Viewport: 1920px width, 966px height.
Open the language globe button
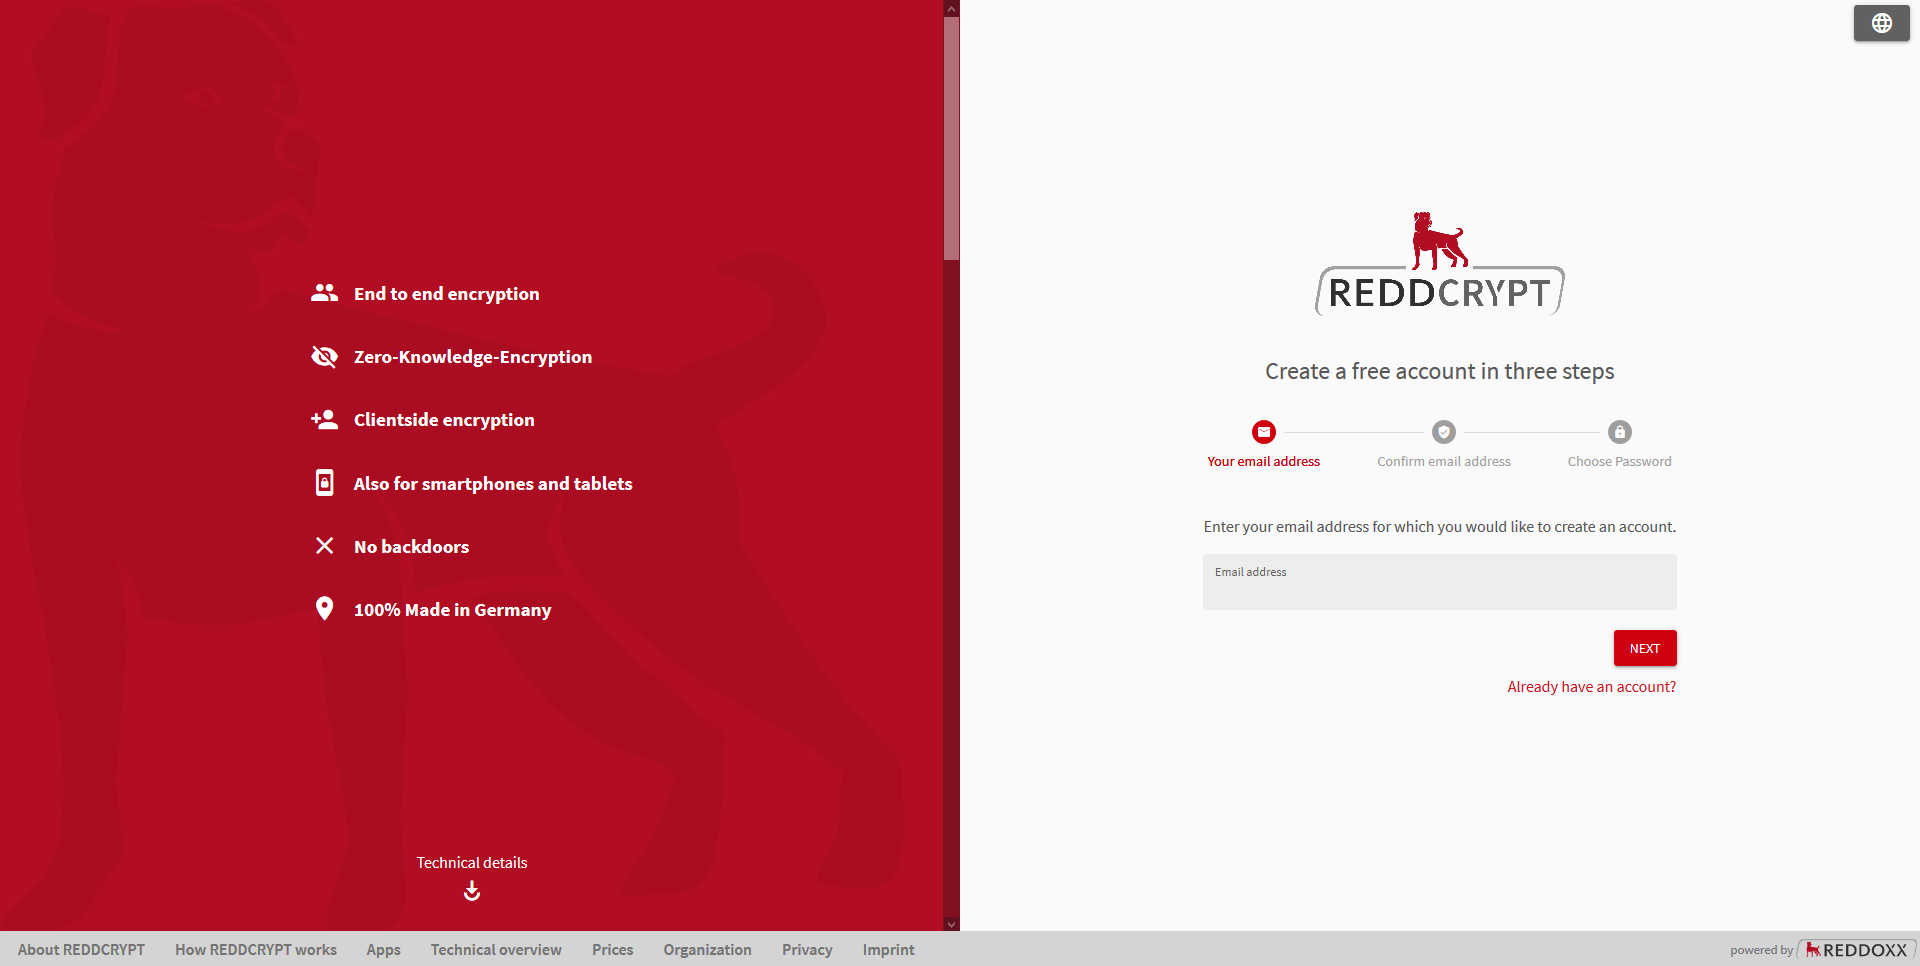tap(1881, 23)
